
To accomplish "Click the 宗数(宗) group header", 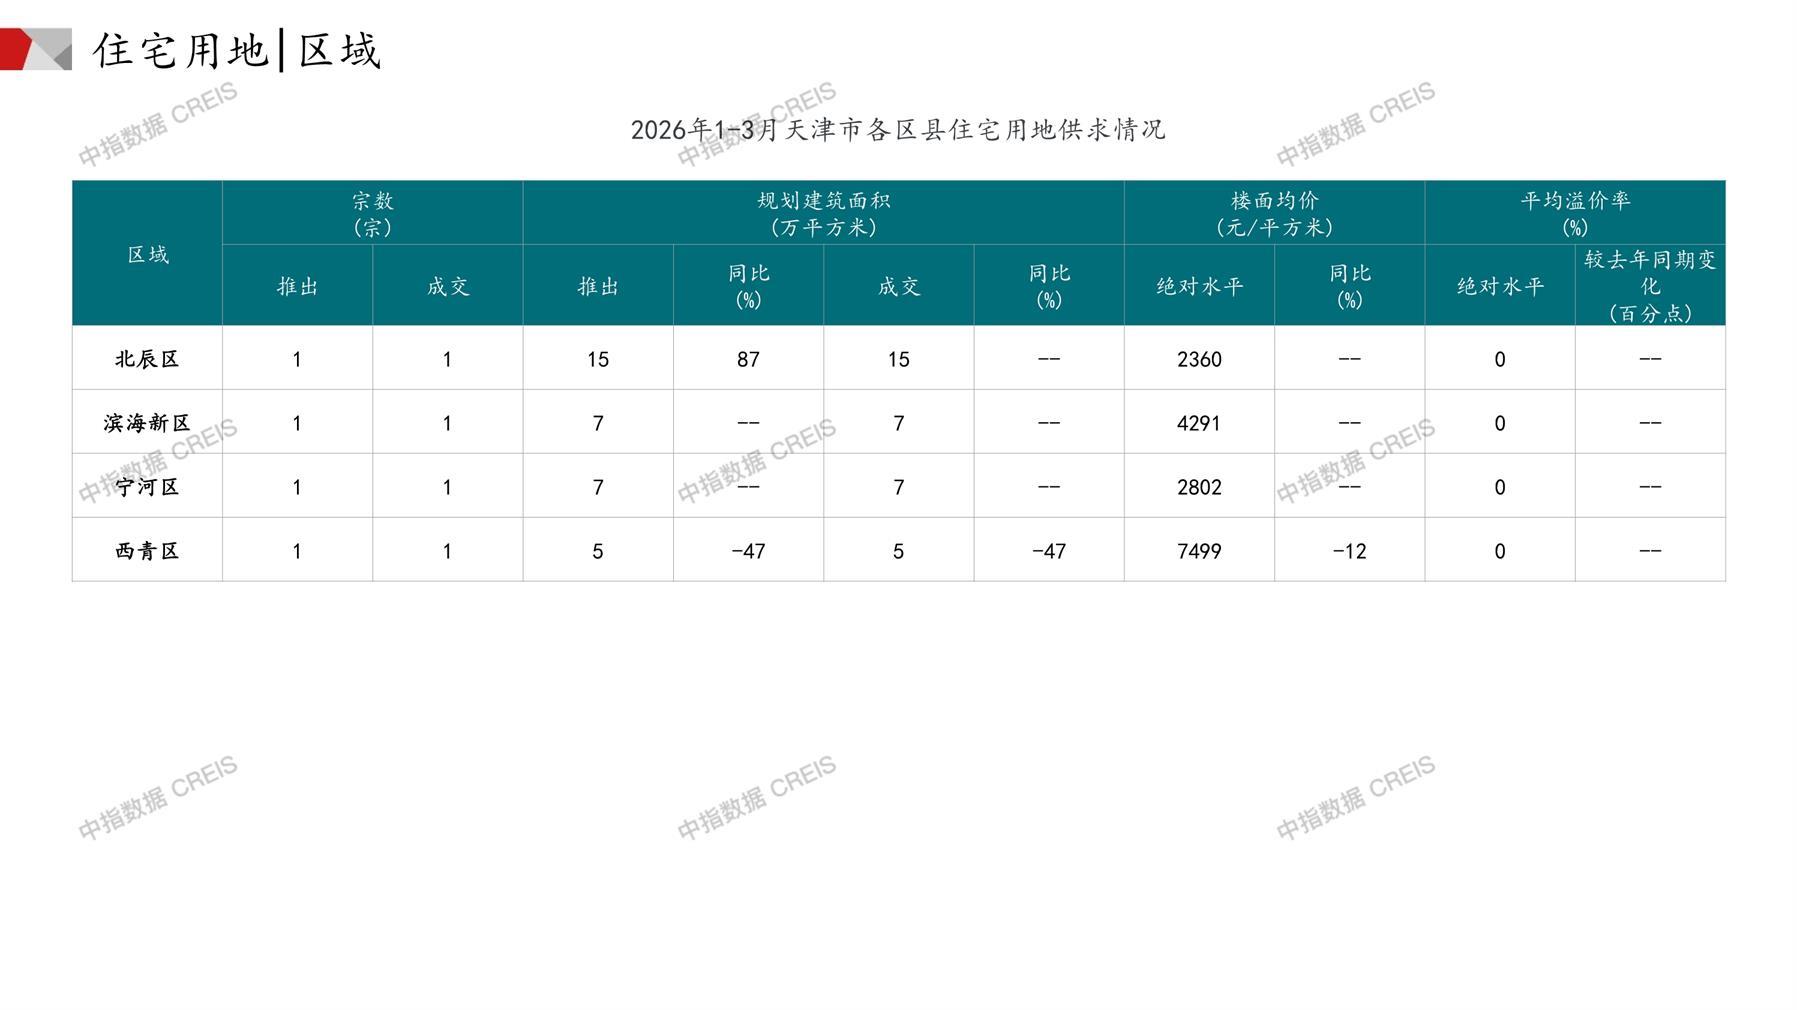I will pyautogui.click(x=372, y=213).
